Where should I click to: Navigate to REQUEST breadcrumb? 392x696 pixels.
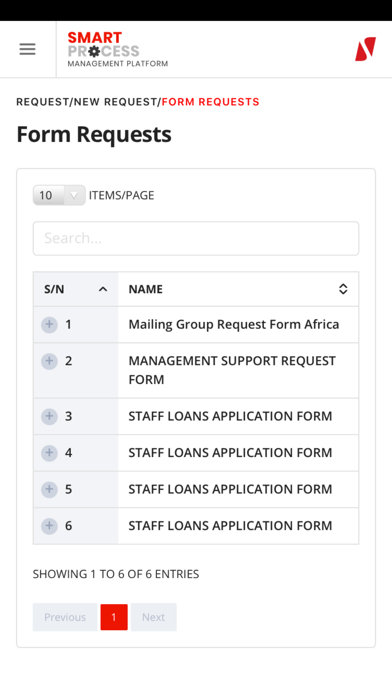click(x=42, y=102)
